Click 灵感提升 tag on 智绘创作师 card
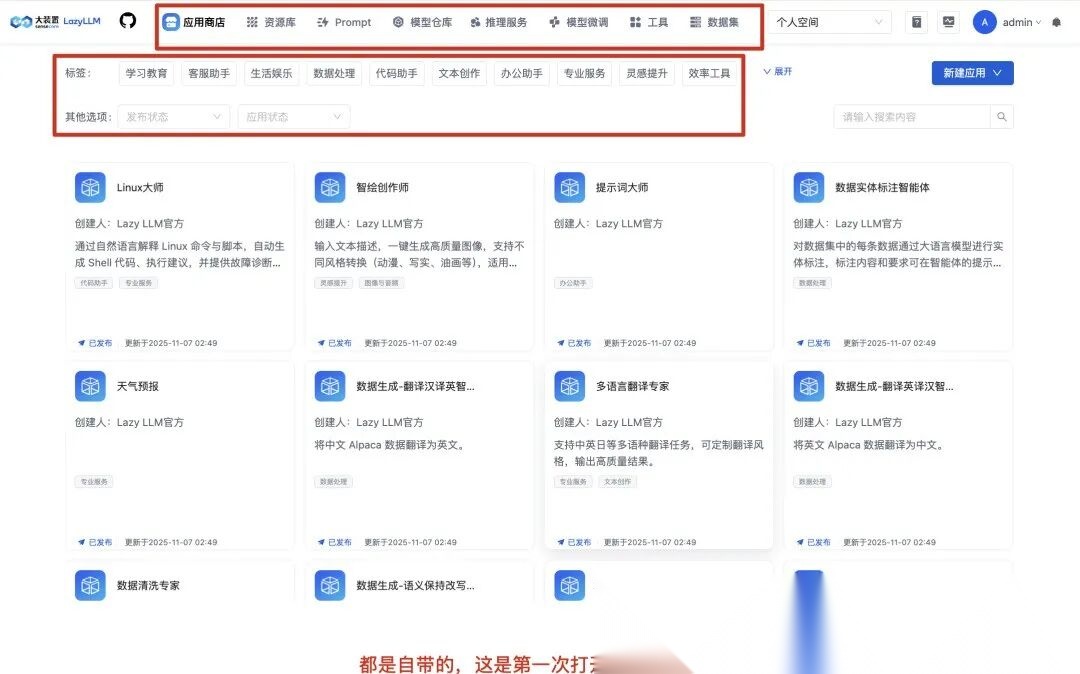Image resolution: width=1080 pixels, height=674 pixels. 333,283
